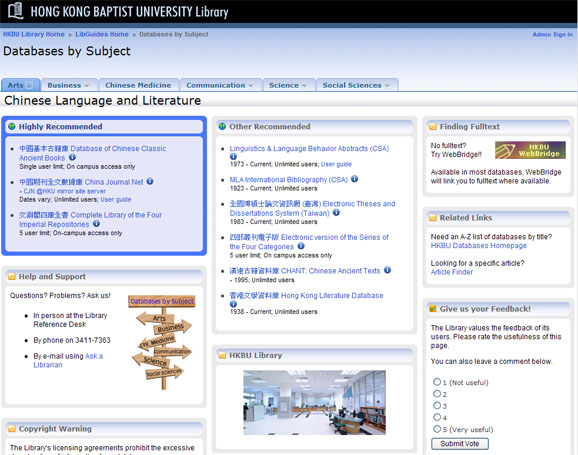Screen dimensions: 578x455
Task: Open Database of Chinese Classic Ancient Books link
Action: [93, 153]
